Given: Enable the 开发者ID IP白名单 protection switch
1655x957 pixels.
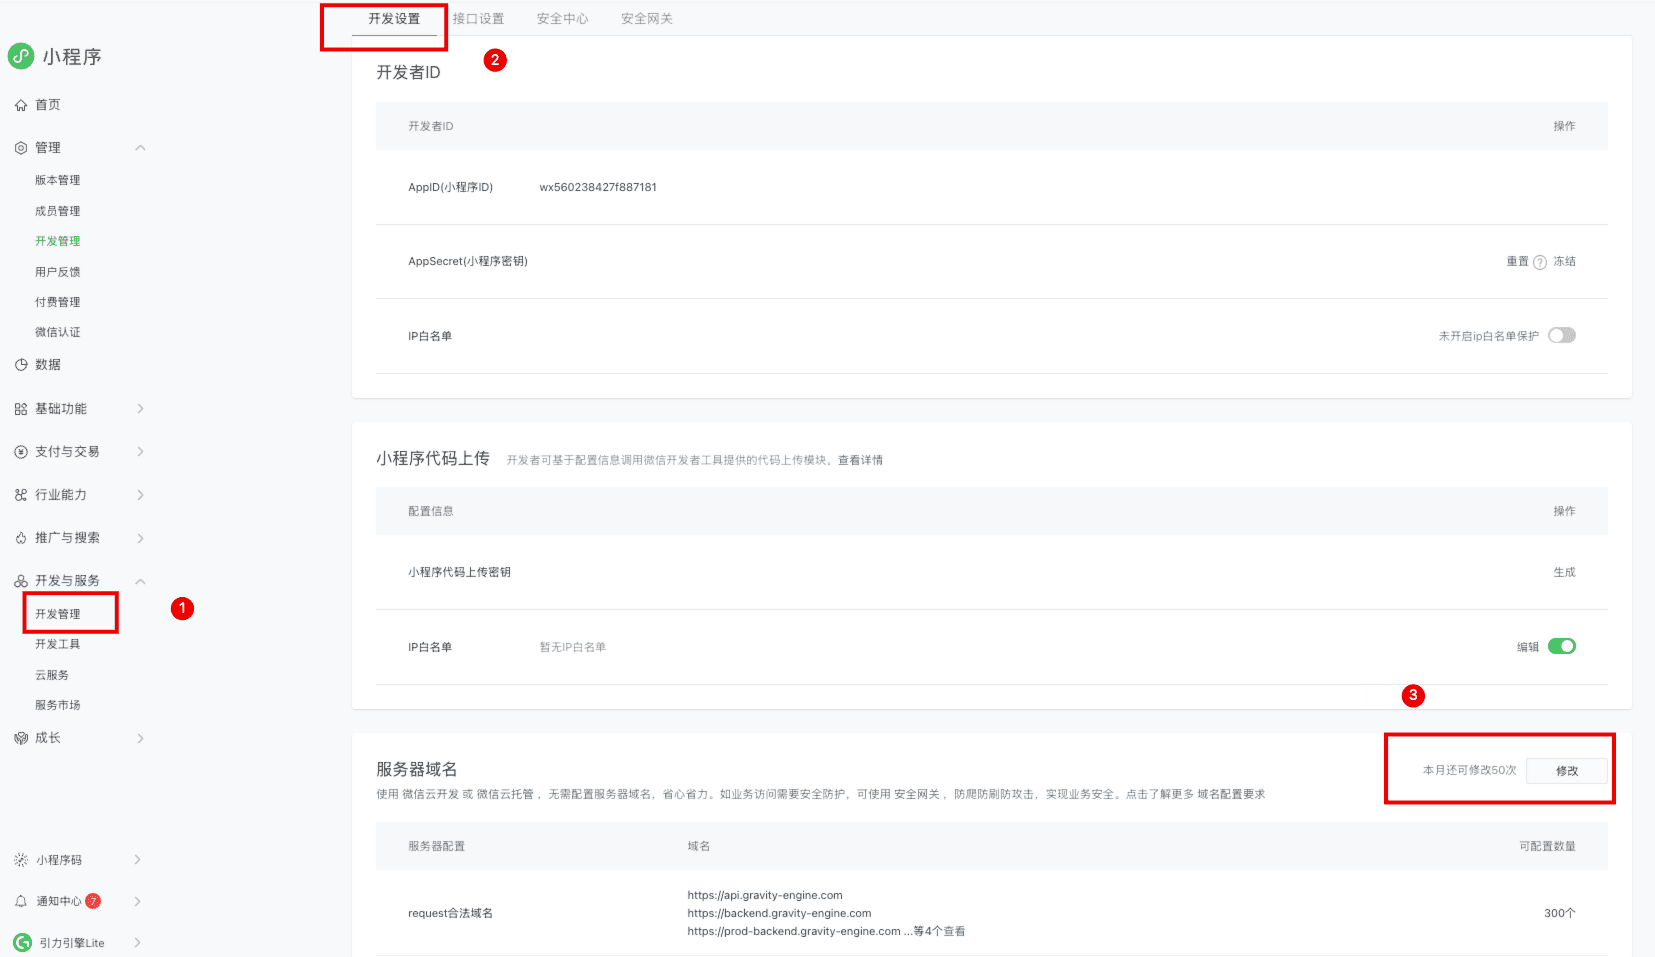Looking at the screenshot, I should click(1562, 335).
